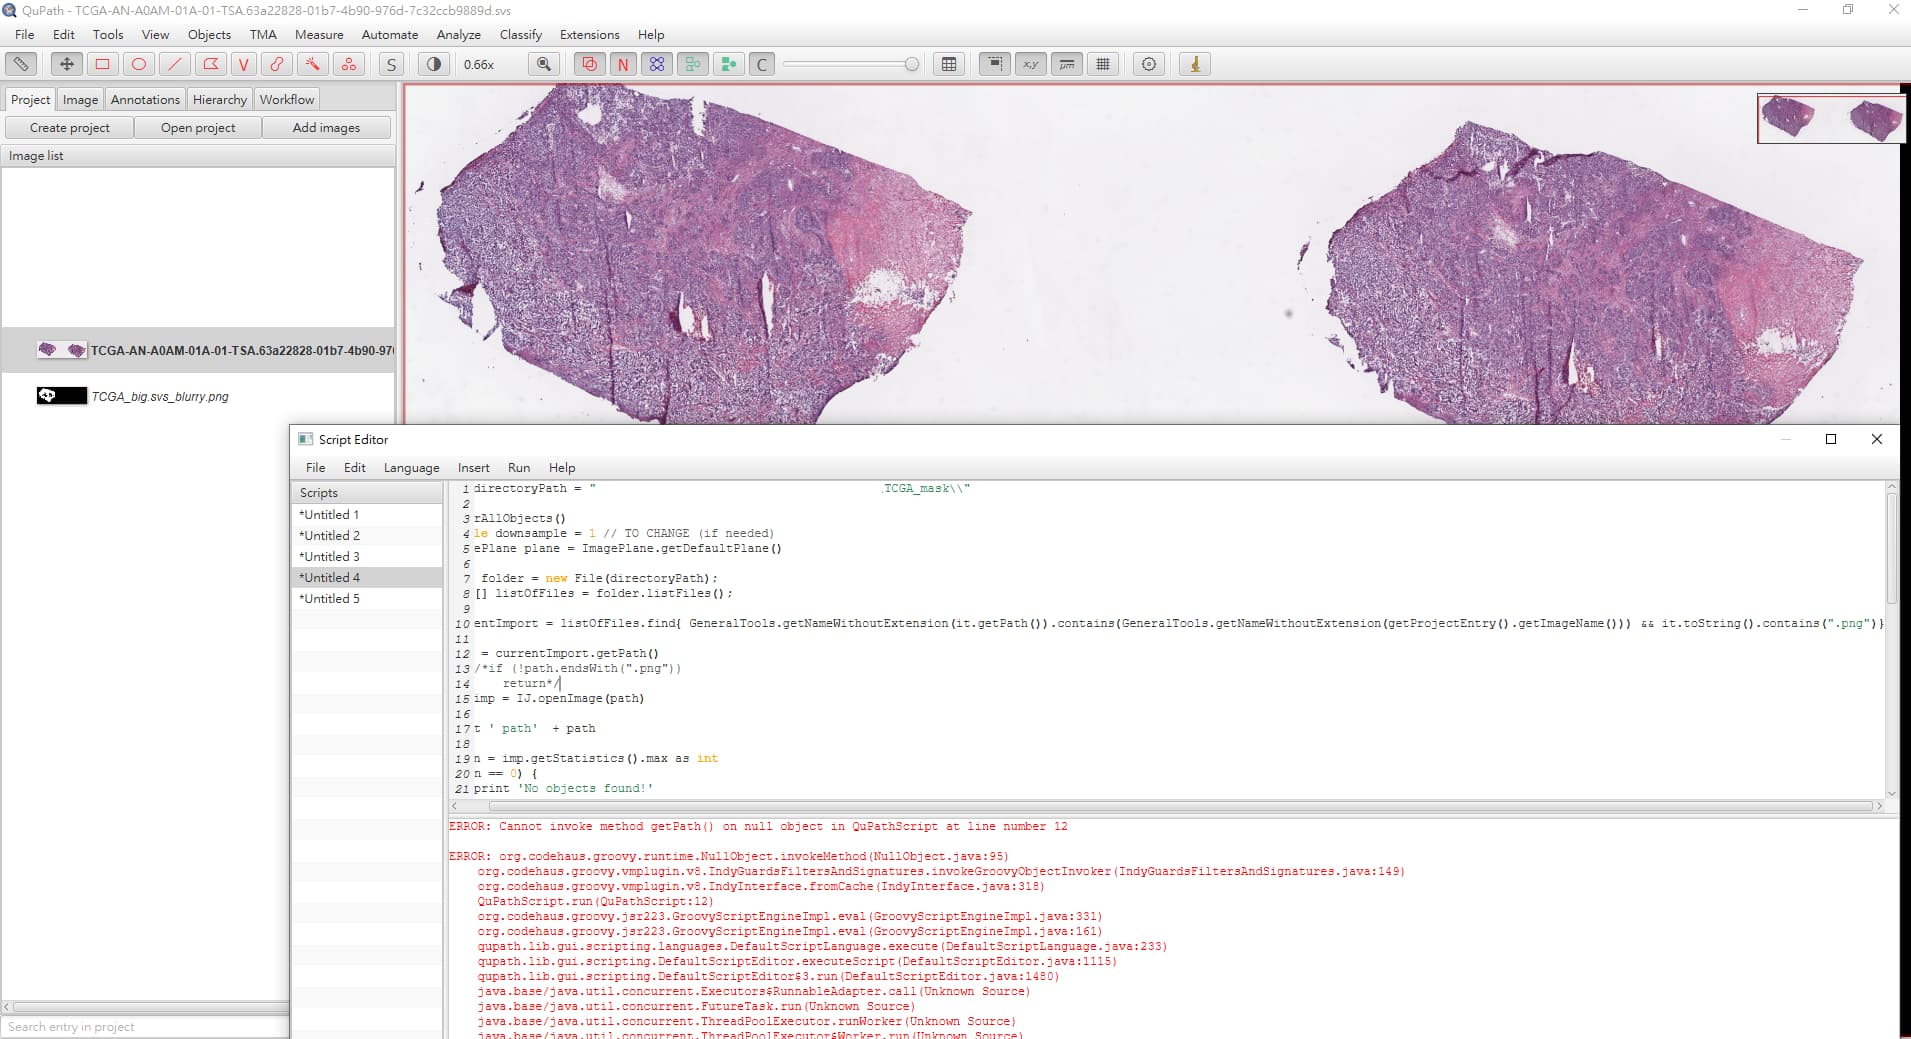Screen dimensions: 1911x1039
Task: Open the Preferences gear icon
Action: tap(1148, 64)
